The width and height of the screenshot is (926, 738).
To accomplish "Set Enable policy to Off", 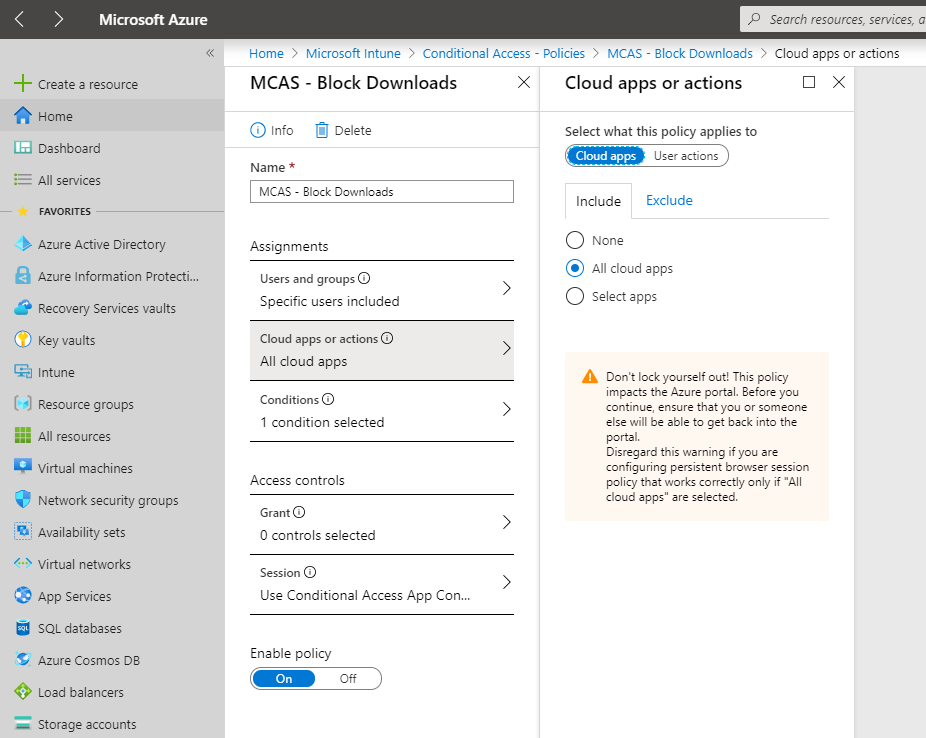I will coord(348,678).
